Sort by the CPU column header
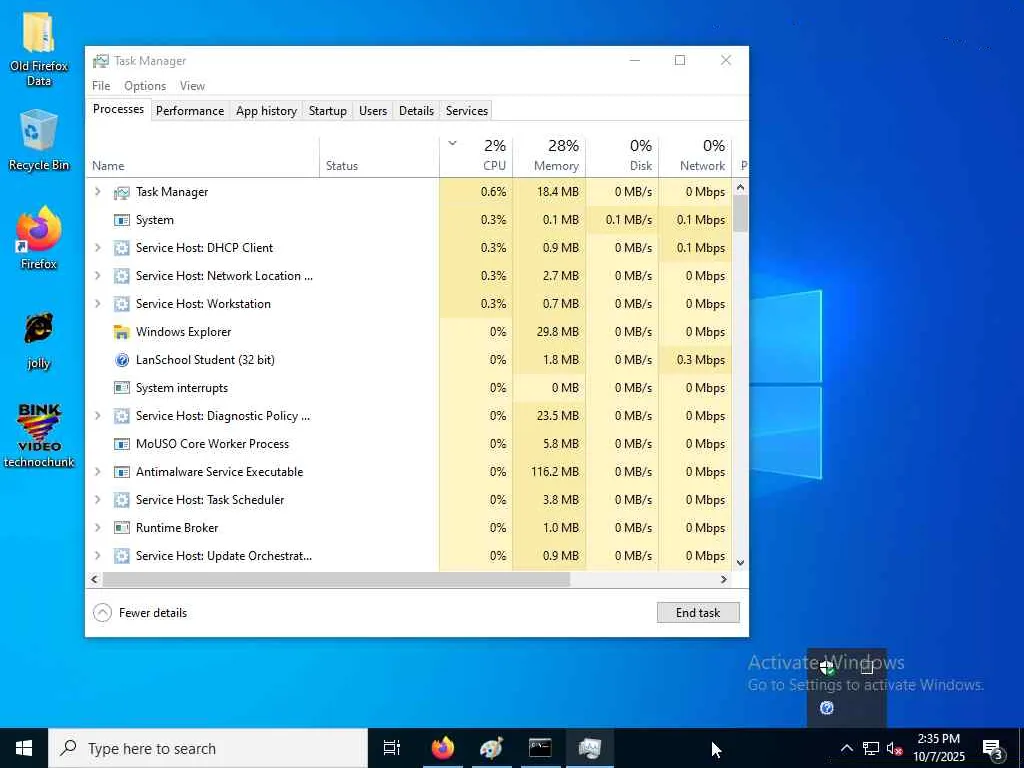This screenshot has width=1024, height=768. pos(476,155)
